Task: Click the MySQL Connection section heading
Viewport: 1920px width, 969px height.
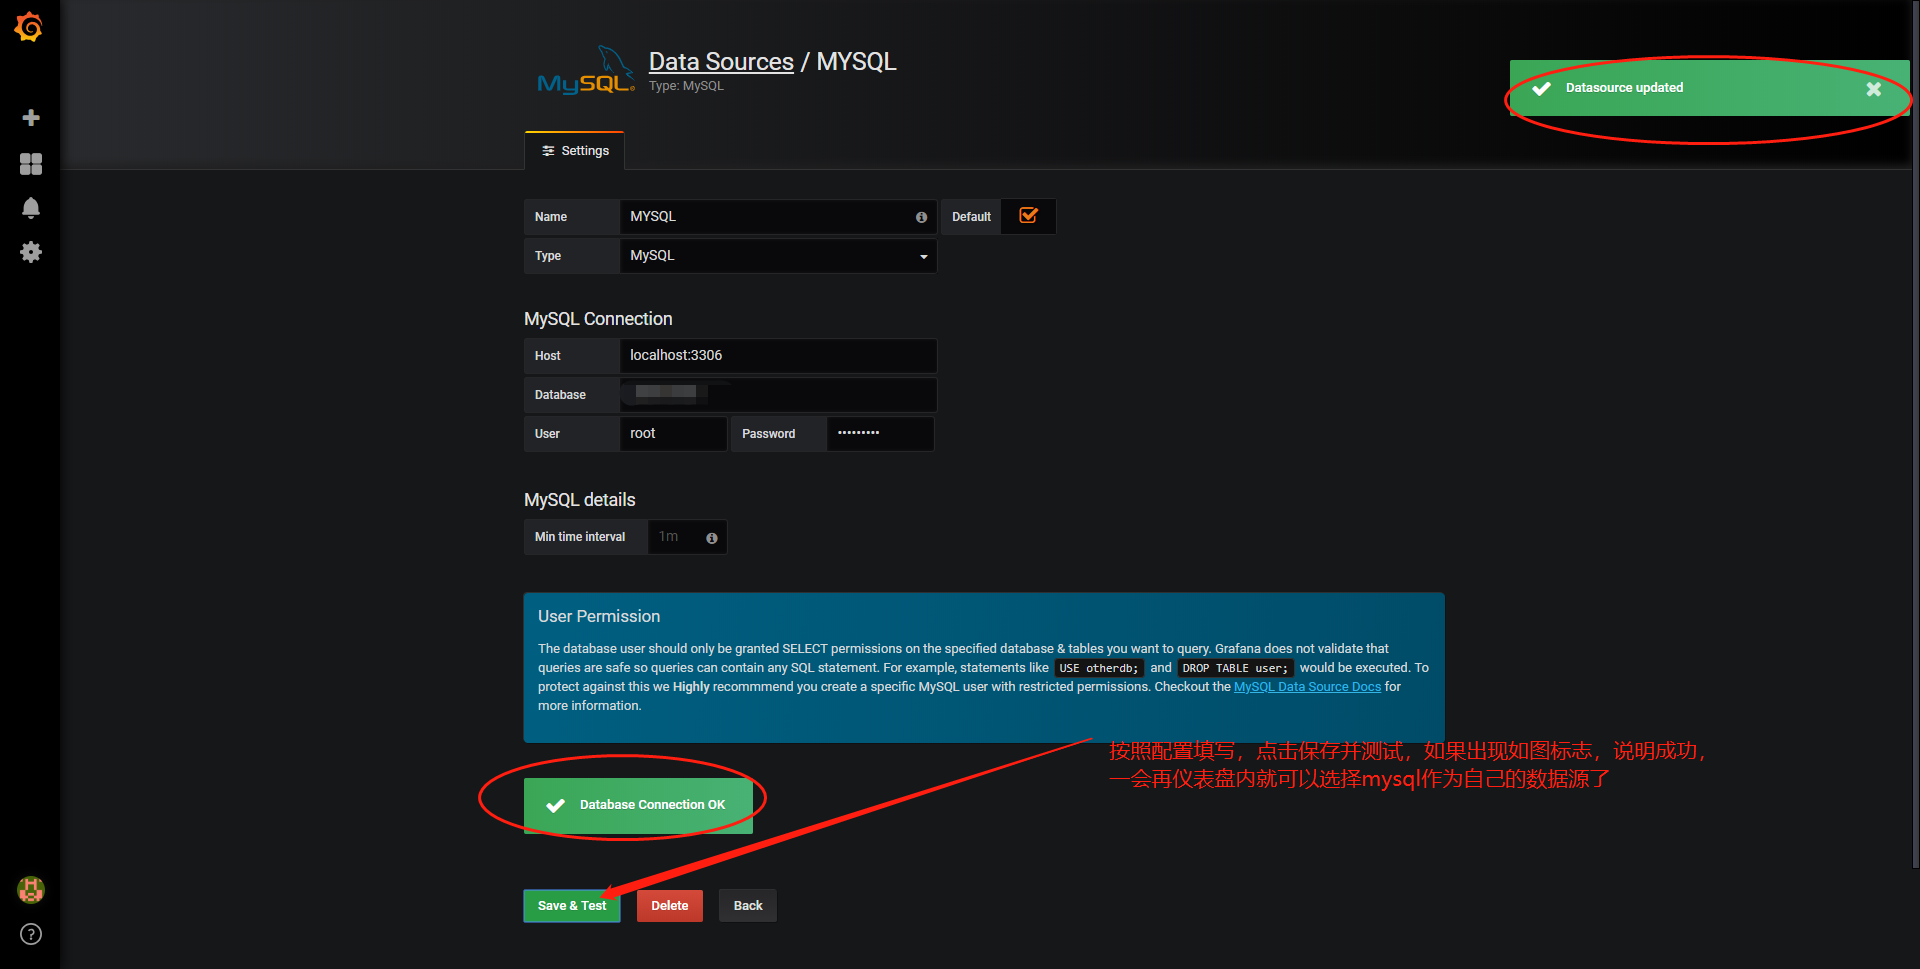Action: point(598,319)
